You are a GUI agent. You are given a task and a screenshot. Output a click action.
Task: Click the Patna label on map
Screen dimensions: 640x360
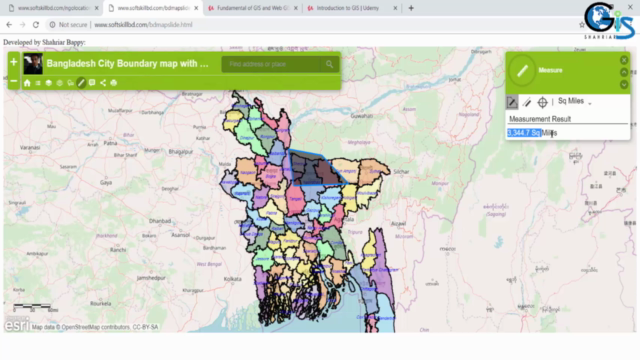(110, 143)
